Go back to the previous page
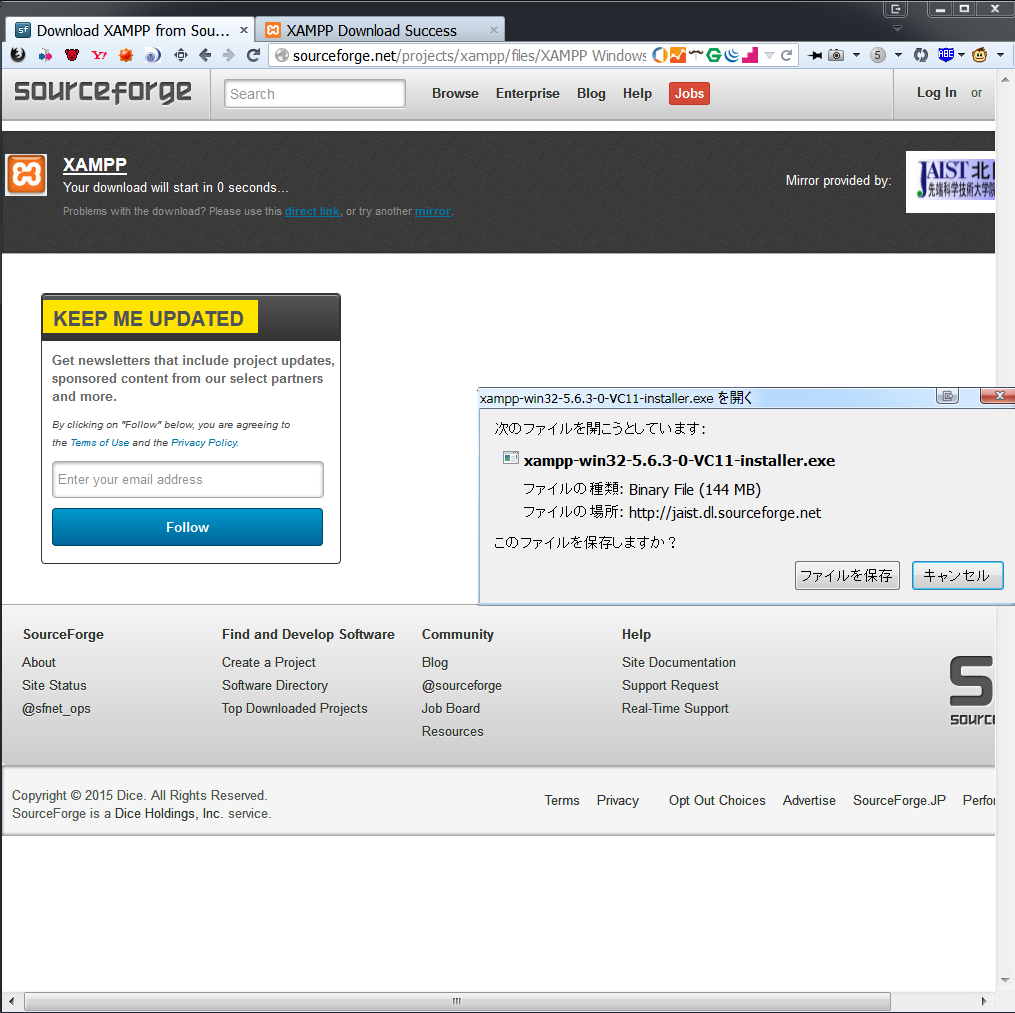This screenshot has width=1015, height=1013. coord(205,55)
